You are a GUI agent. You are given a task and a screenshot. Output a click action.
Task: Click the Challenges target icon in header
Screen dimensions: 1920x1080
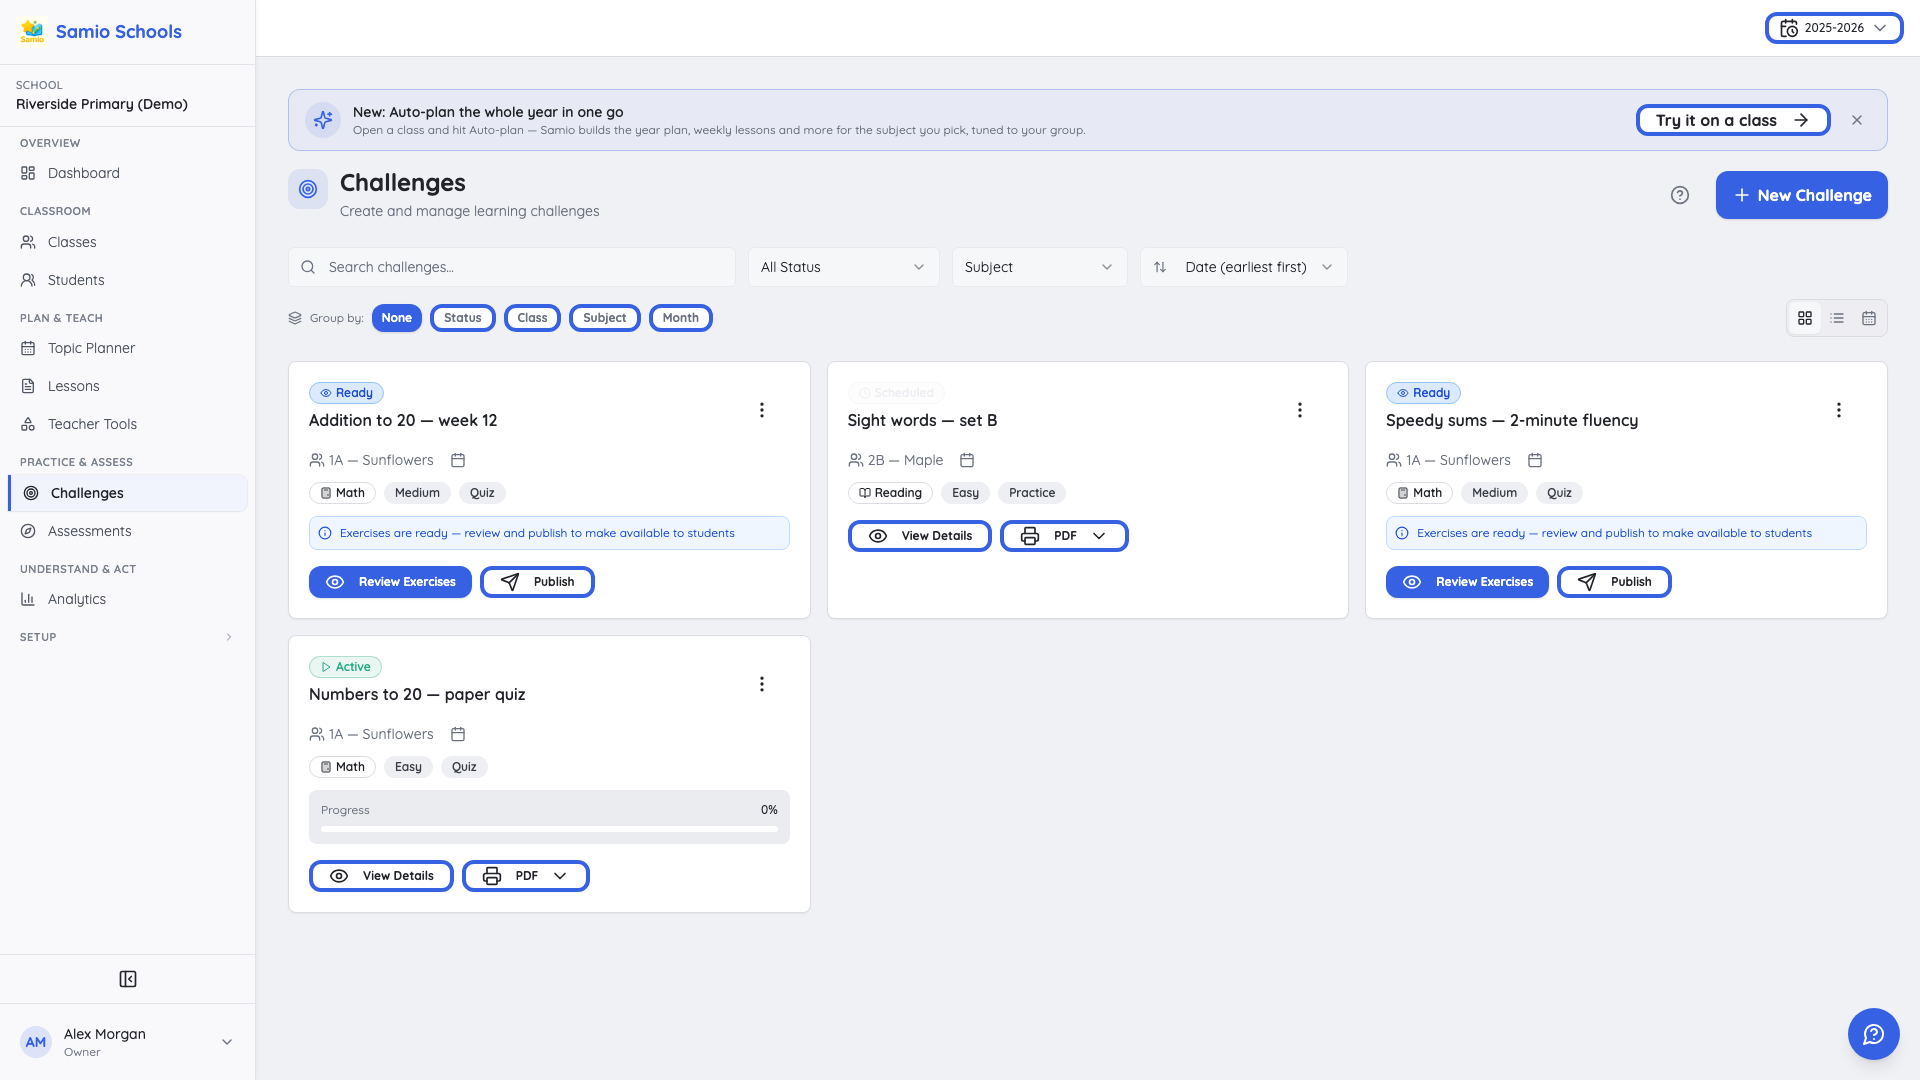click(x=308, y=189)
